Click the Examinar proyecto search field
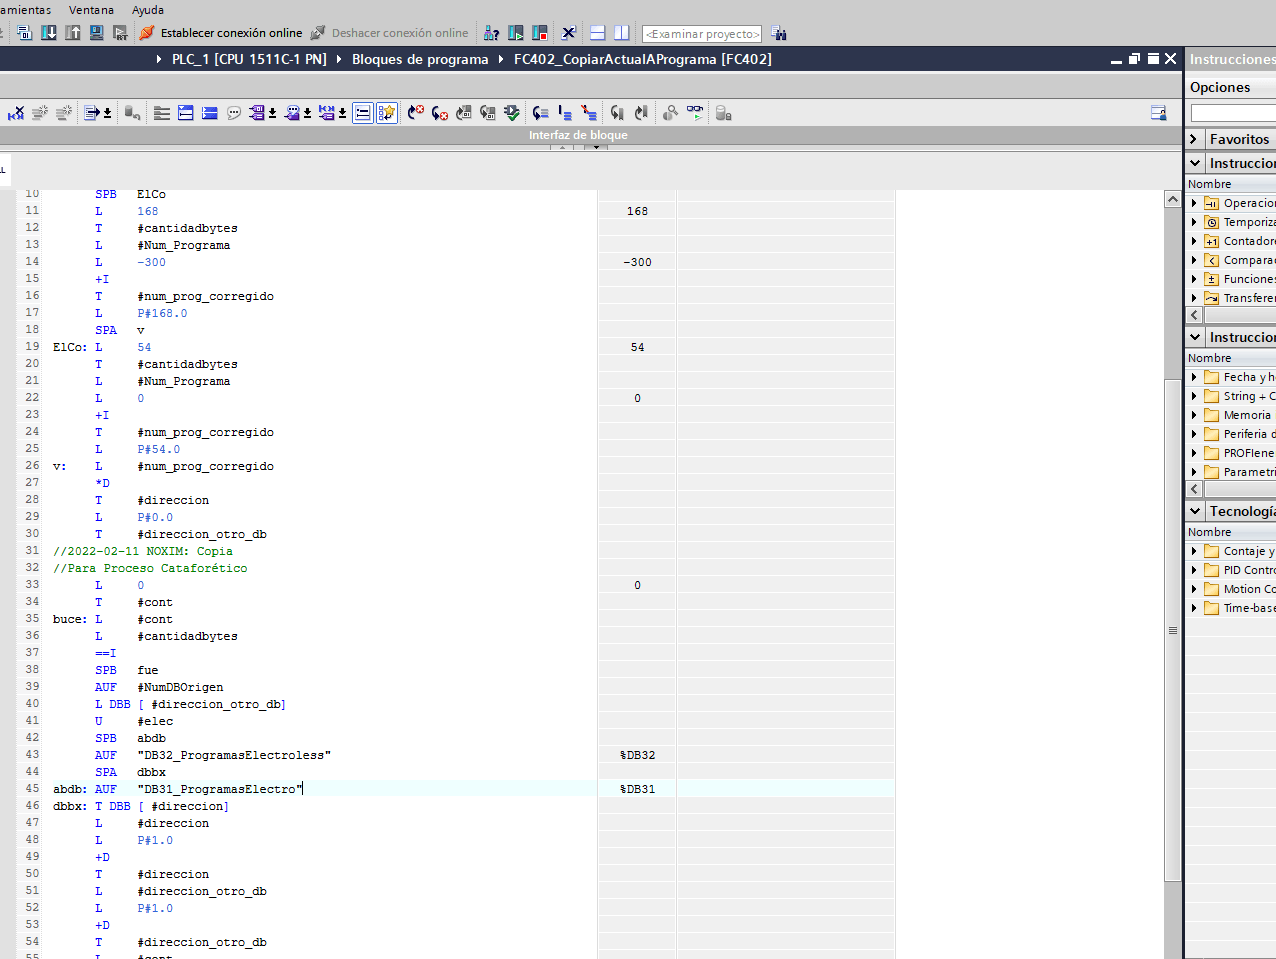Image resolution: width=1276 pixels, height=959 pixels. [x=702, y=34]
